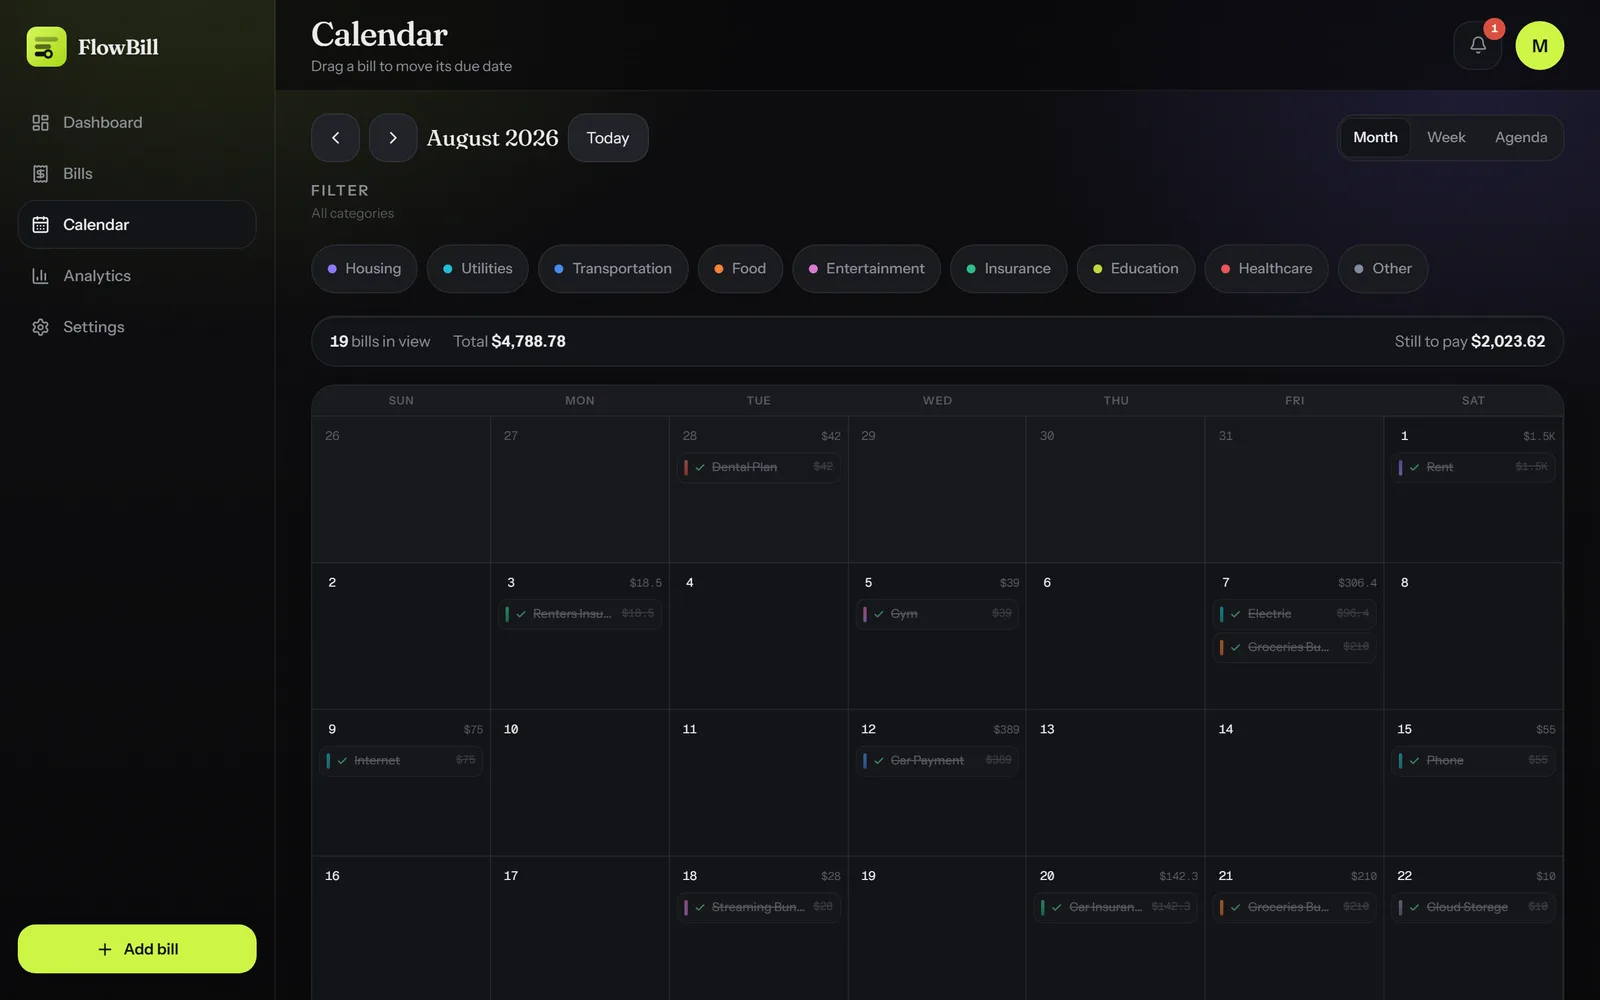The image size is (1600, 1000).
Task: Click the FlowBill logo icon
Action: [46, 47]
